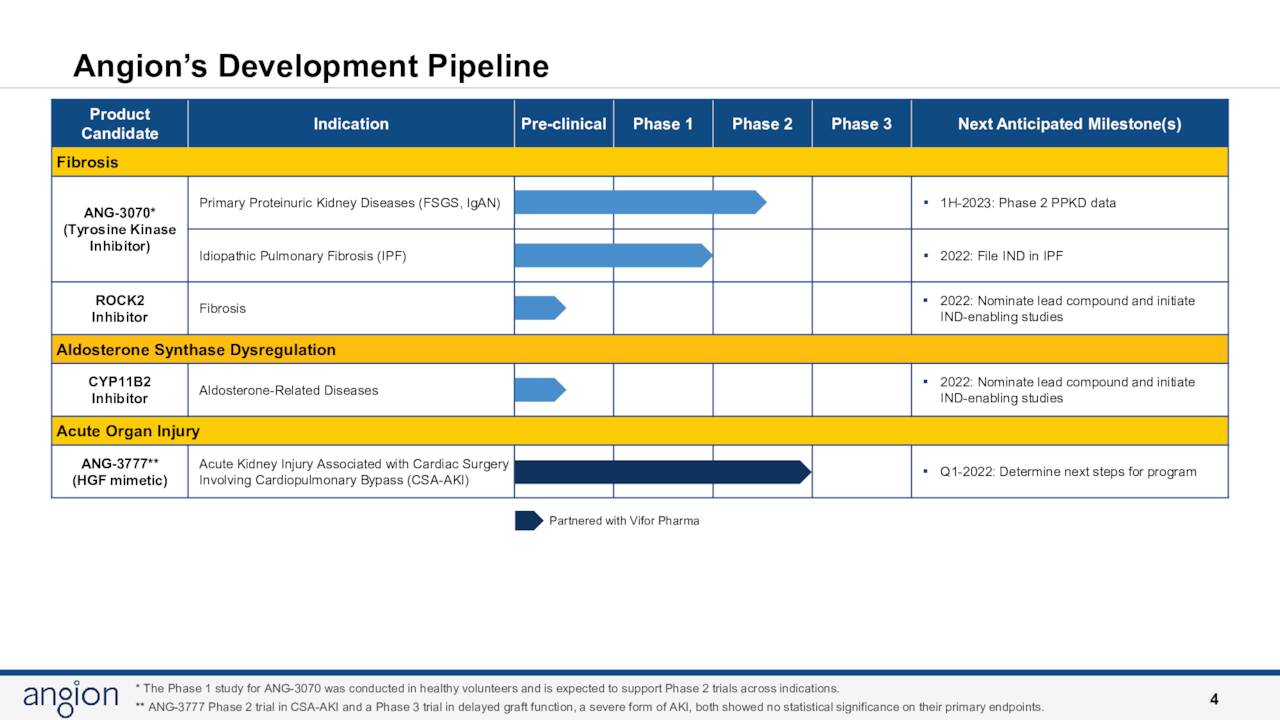The image size is (1280, 720).
Task: Click the Vifor Pharma legend arrow
Action: (528, 520)
